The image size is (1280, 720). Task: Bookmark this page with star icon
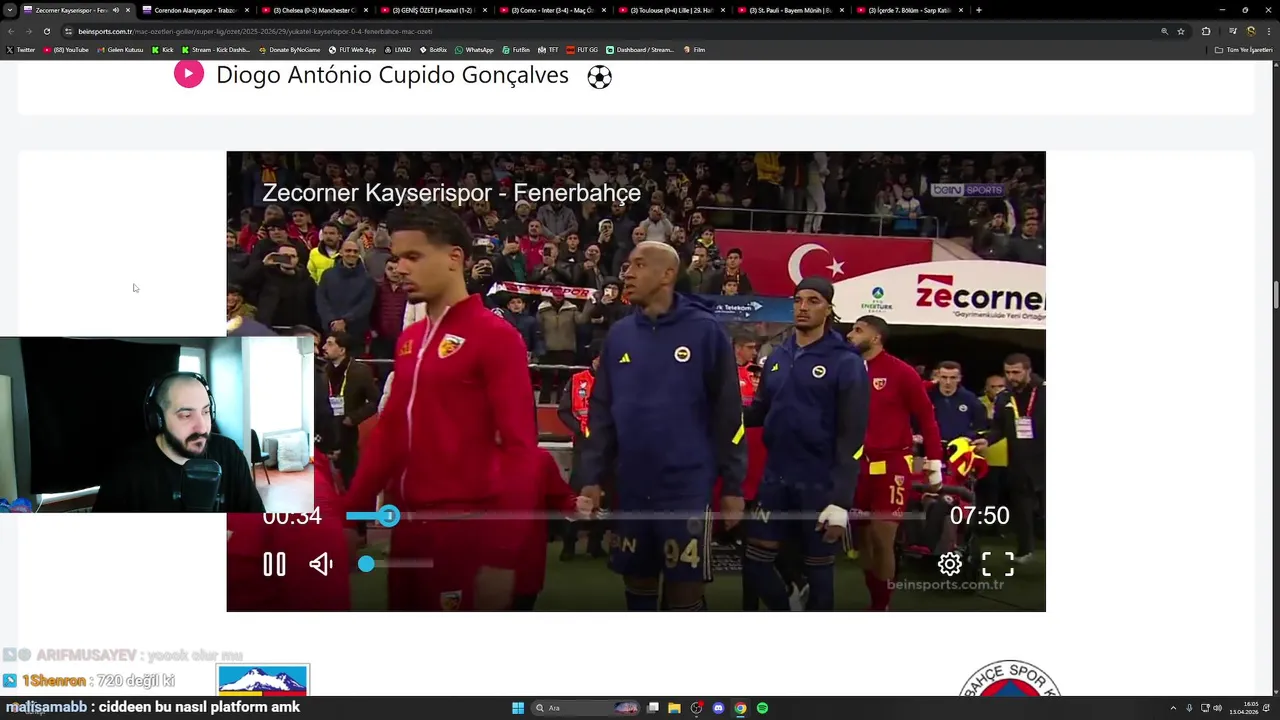tap(1181, 31)
